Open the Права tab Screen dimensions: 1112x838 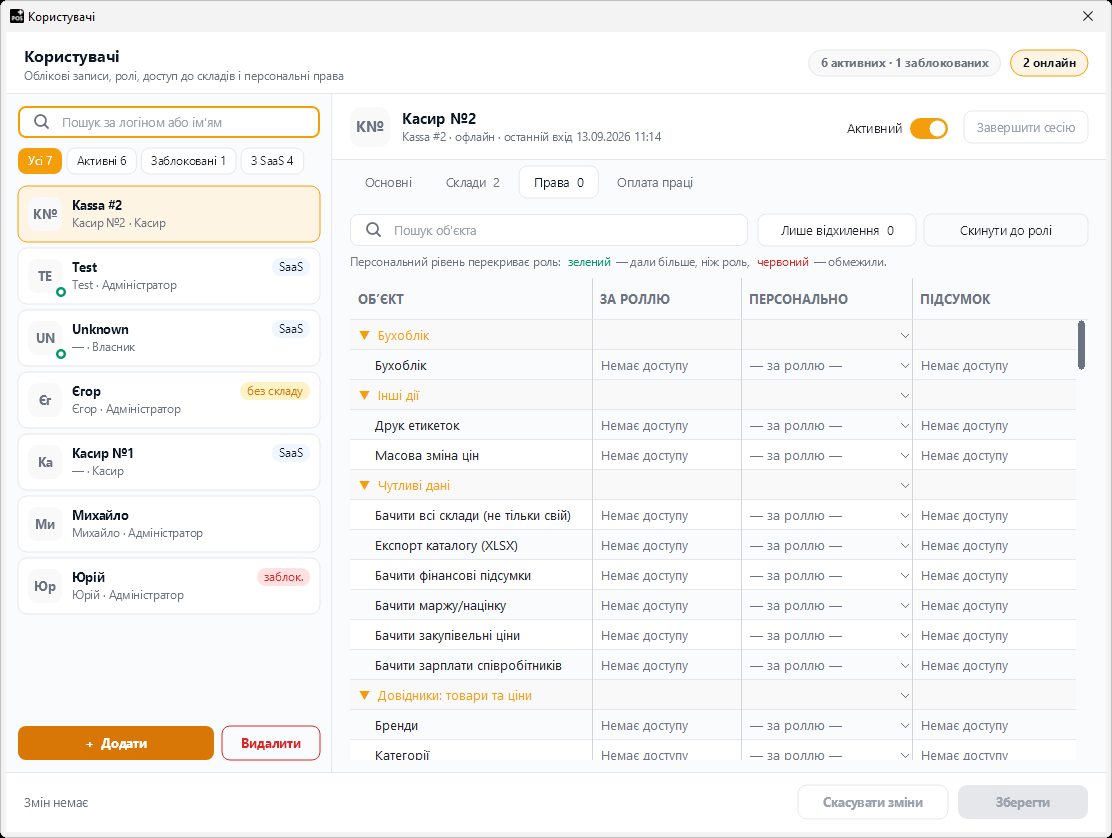(559, 182)
